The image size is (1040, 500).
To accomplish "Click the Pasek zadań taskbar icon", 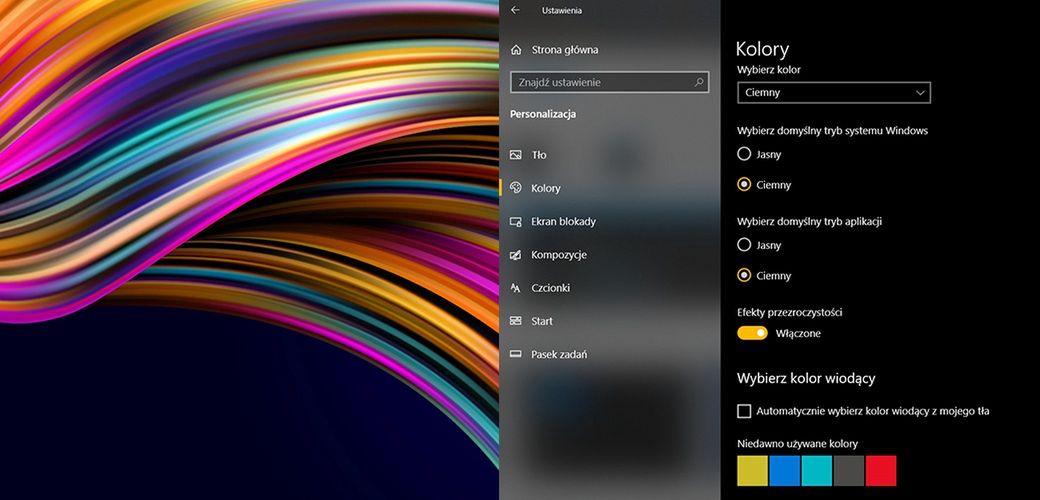I will point(515,354).
